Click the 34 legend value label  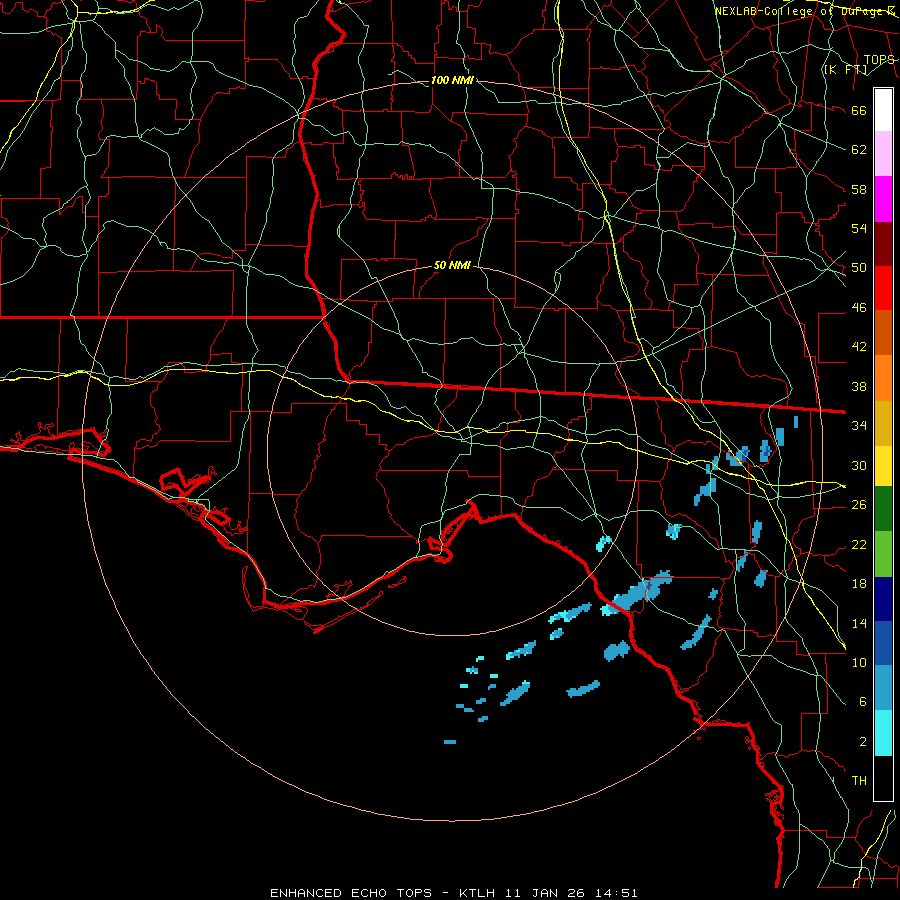(x=859, y=425)
